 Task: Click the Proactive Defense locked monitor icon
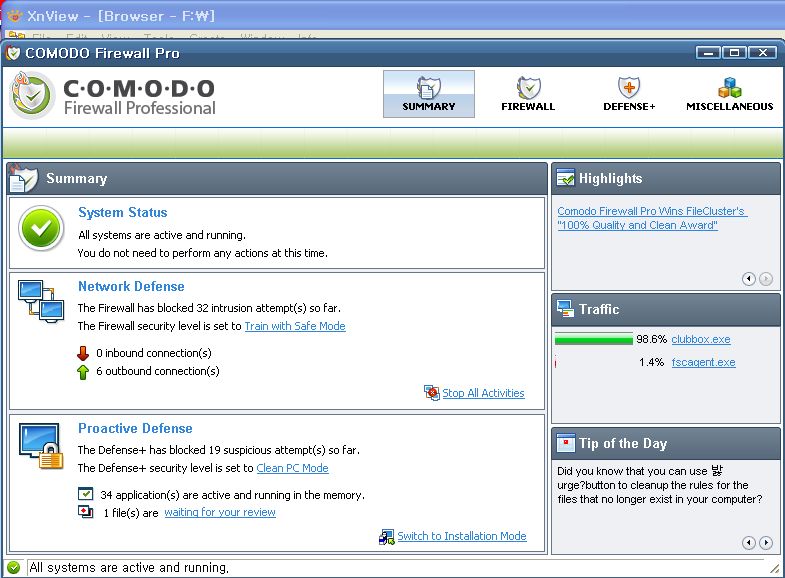pos(41,445)
